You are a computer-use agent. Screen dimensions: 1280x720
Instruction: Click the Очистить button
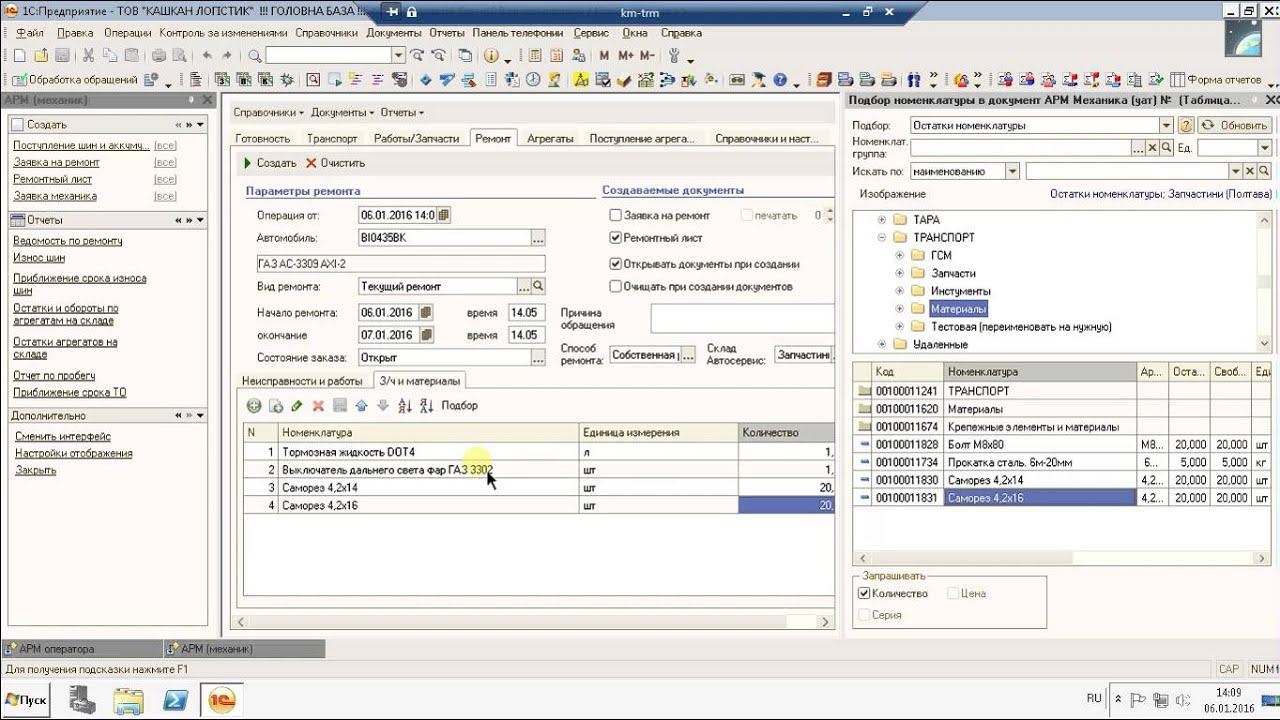(x=335, y=163)
